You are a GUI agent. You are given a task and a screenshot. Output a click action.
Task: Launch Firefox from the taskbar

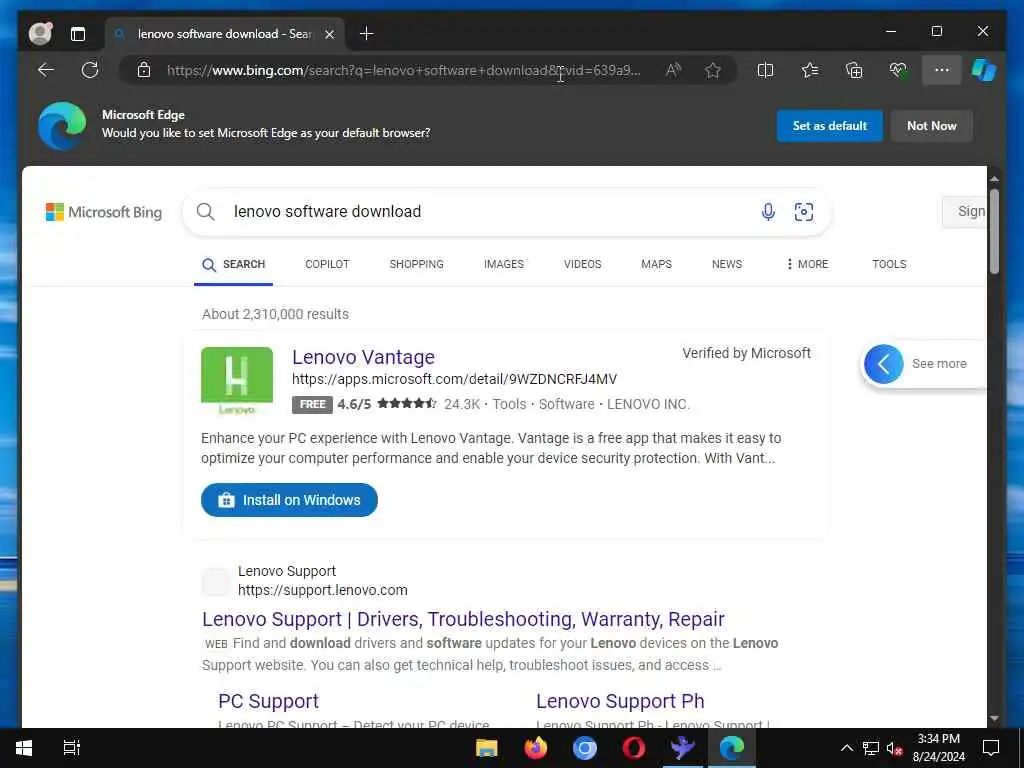tap(536, 748)
